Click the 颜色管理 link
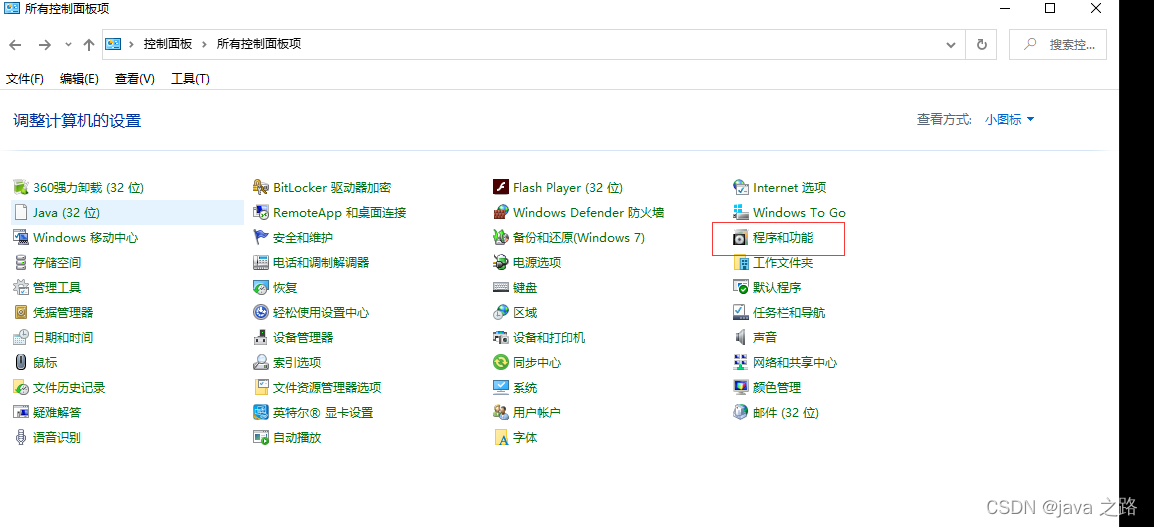 pyautogui.click(x=776, y=388)
